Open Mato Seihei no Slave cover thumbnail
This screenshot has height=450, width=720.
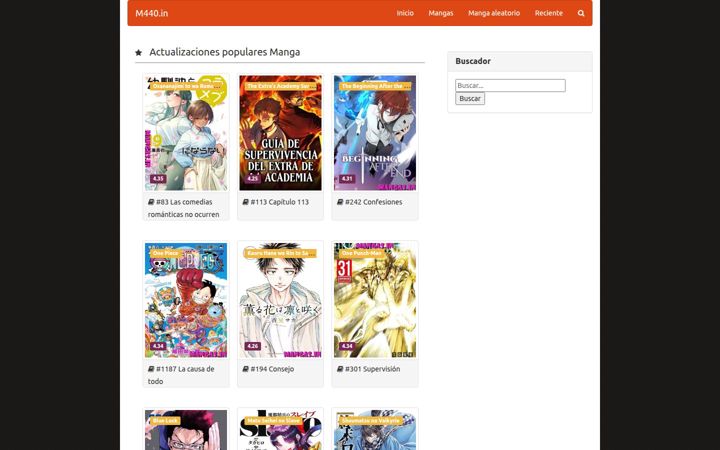click(281, 430)
